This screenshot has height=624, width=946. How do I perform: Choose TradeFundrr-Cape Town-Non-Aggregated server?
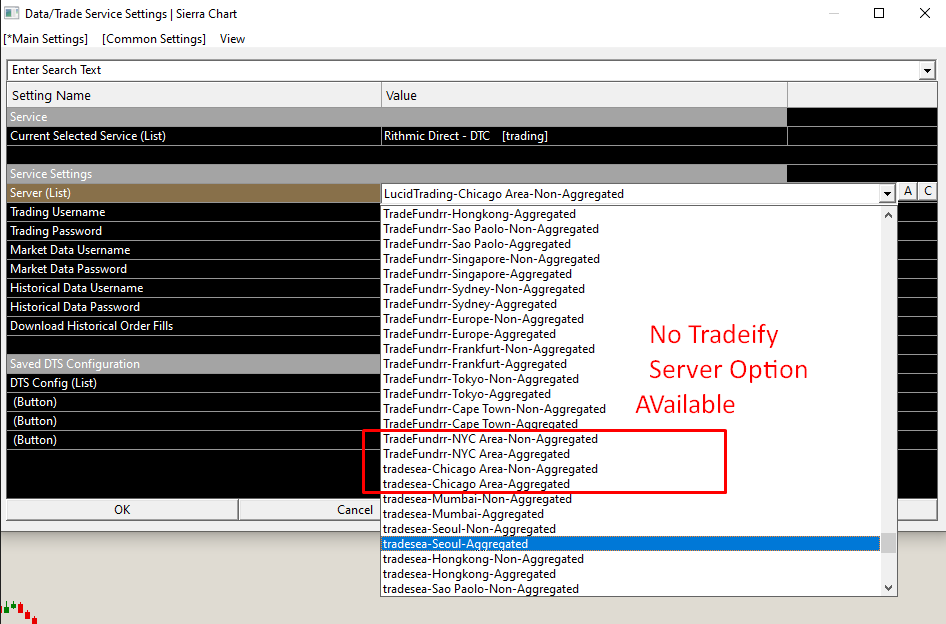pyautogui.click(x=631, y=409)
